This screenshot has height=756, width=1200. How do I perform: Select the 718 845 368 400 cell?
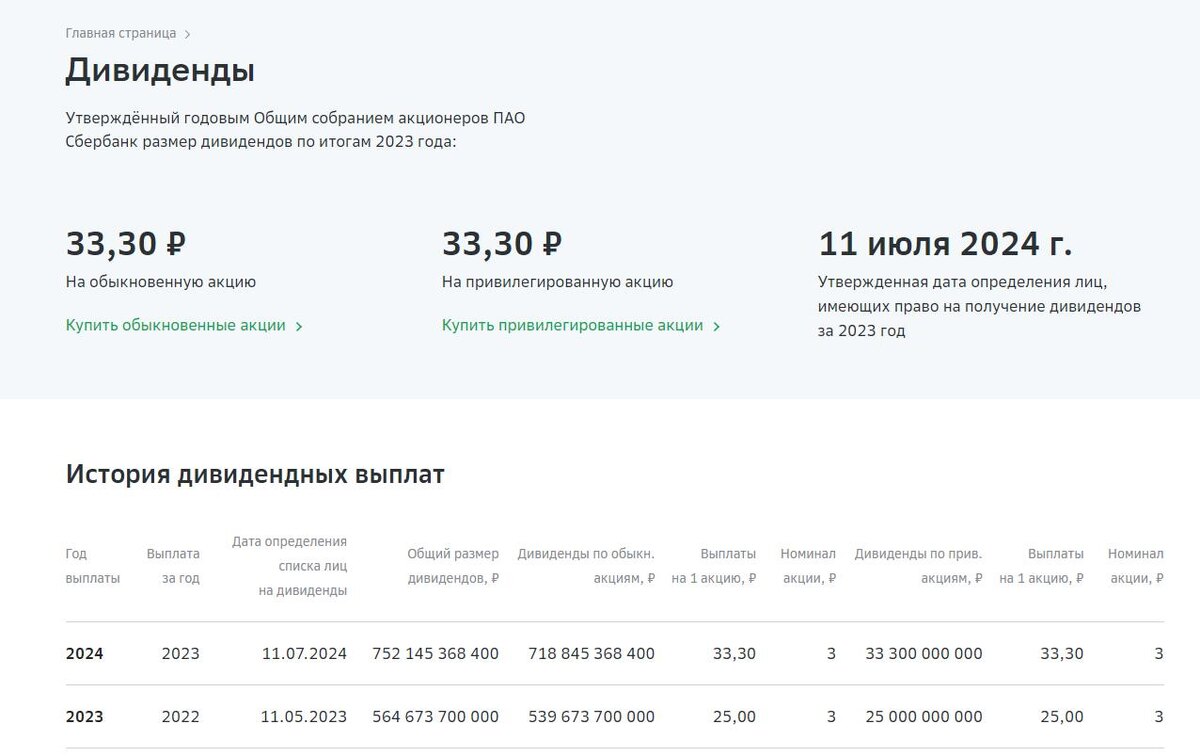[591, 654]
